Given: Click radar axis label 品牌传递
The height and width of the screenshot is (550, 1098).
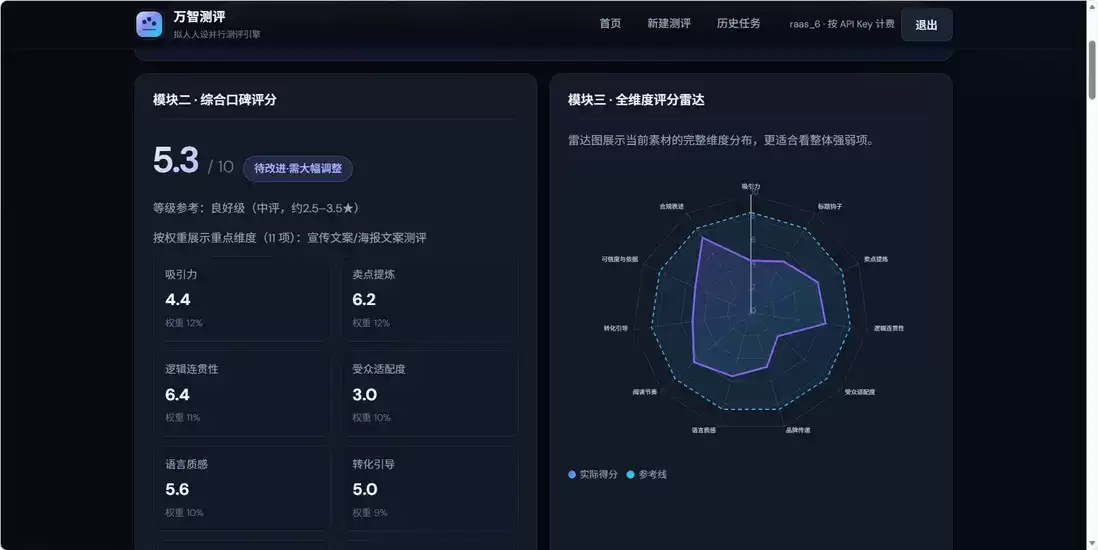Looking at the screenshot, I should (798, 430).
